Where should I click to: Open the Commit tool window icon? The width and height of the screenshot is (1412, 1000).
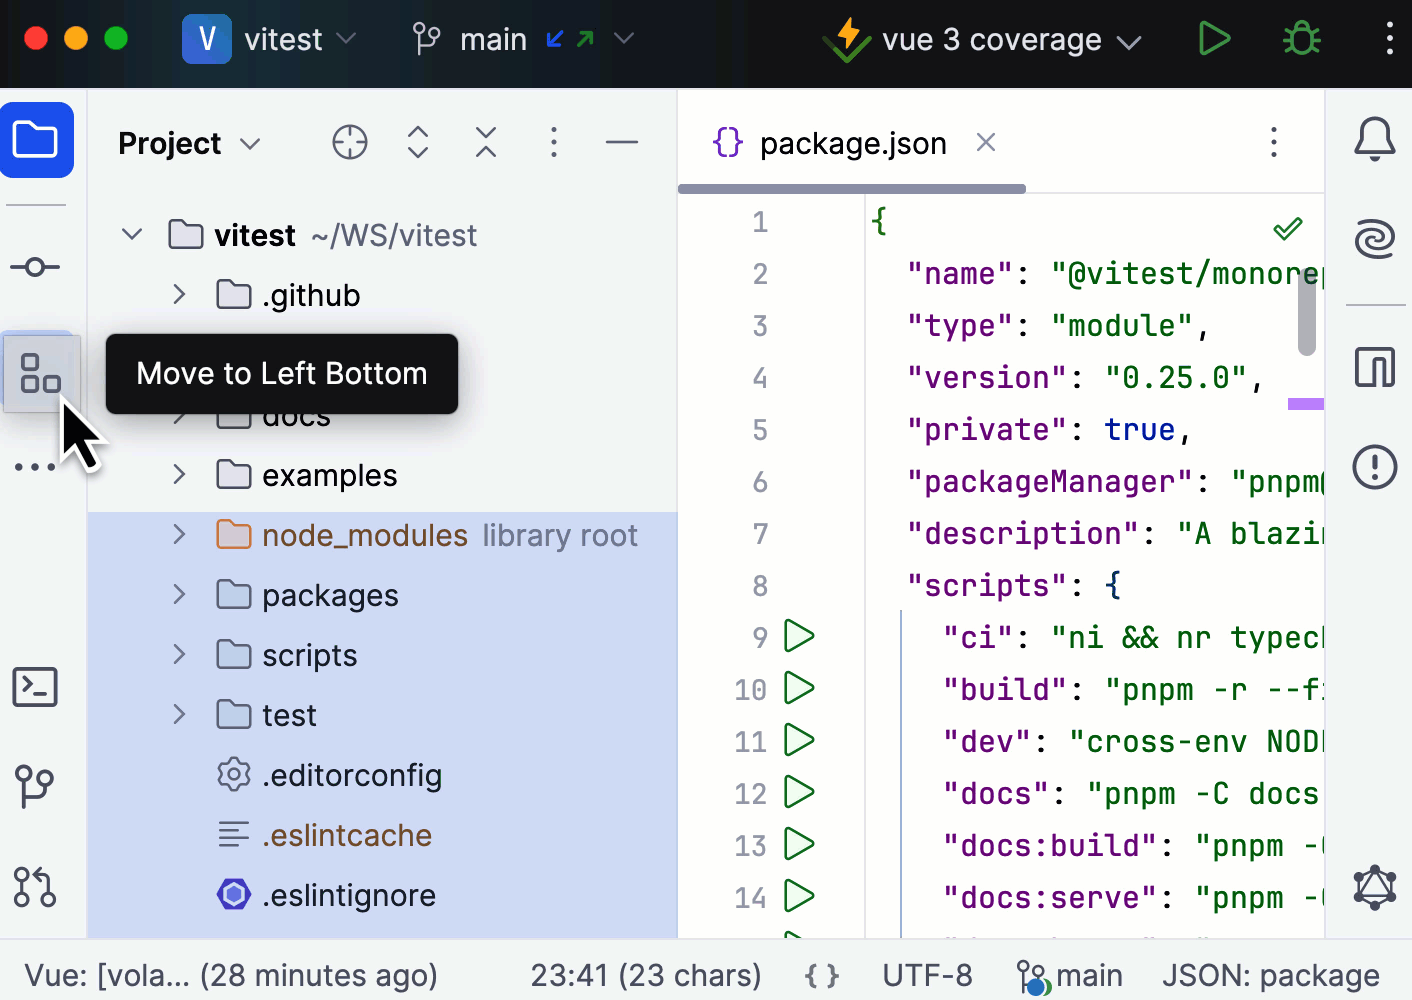click(x=35, y=267)
